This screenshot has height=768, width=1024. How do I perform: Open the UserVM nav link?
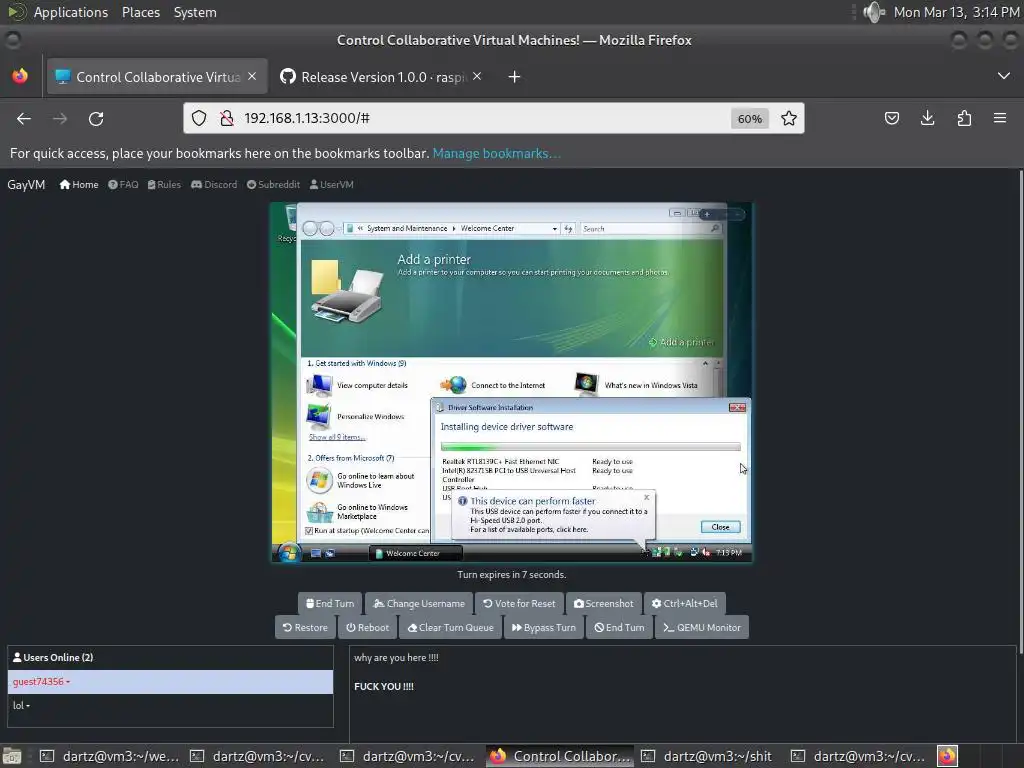pos(332,185)
